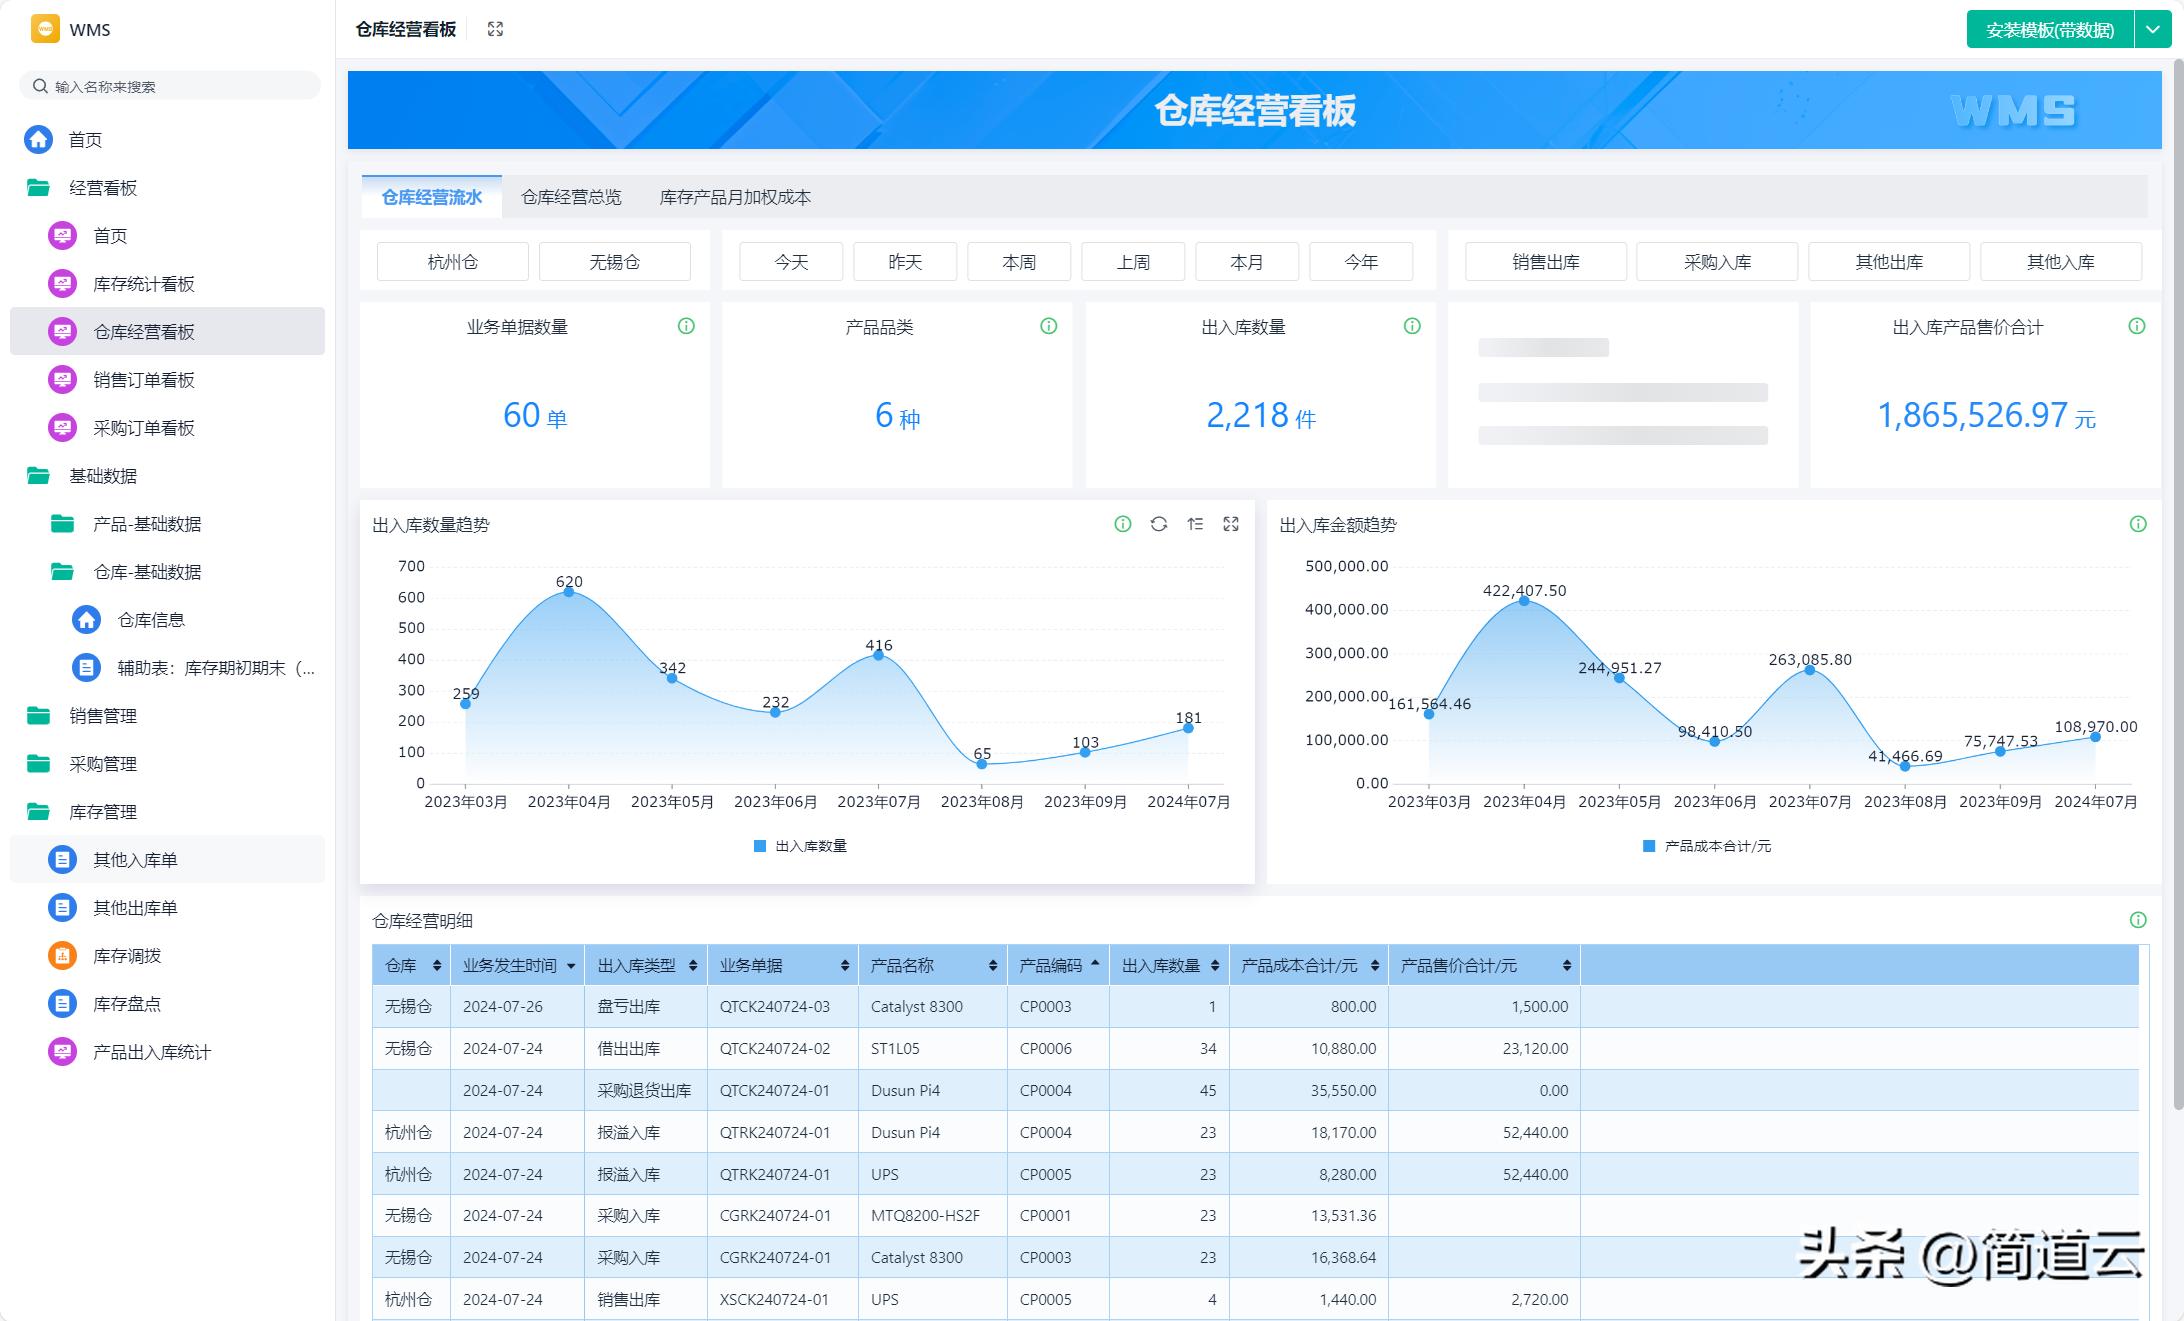2184x1321 pixels.
Task: Click the 安装模板(带数据) button
Action: pos(2049,30)
